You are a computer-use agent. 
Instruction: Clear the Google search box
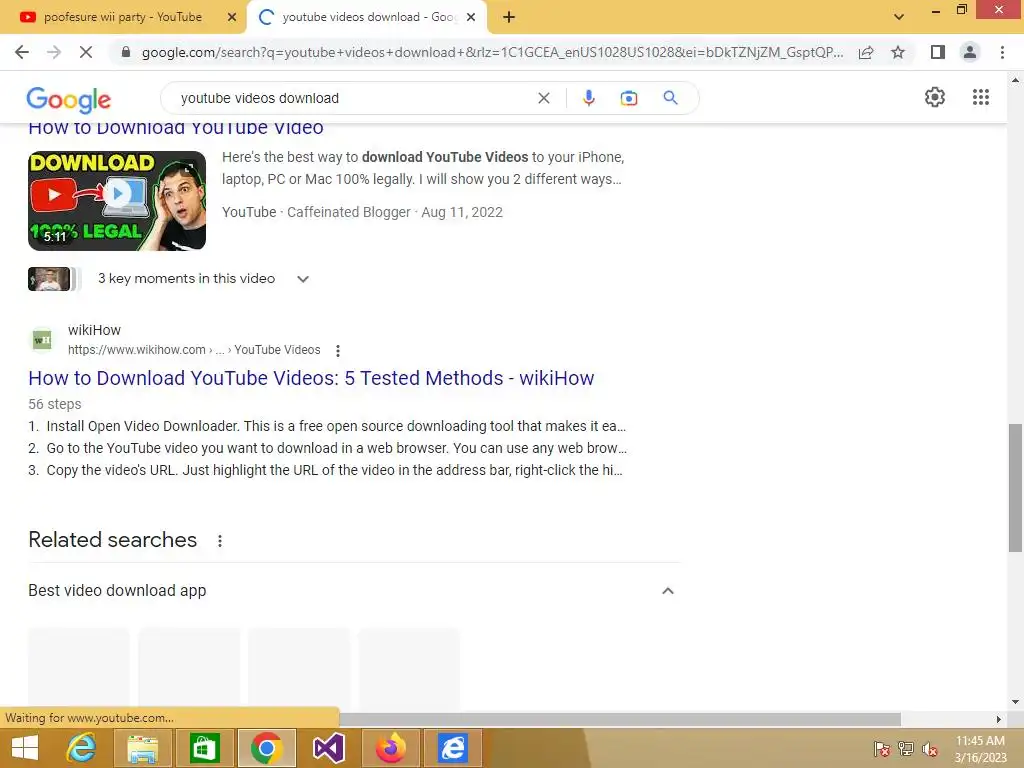tap(543, 98)
